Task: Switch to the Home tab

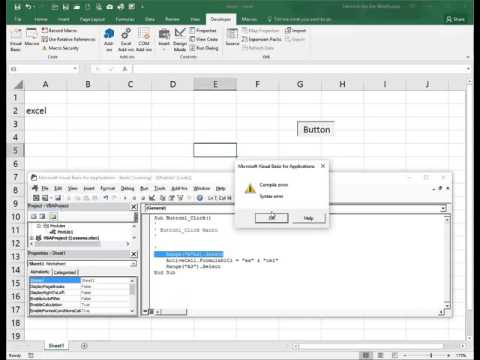Action: [x=41, y=19]
